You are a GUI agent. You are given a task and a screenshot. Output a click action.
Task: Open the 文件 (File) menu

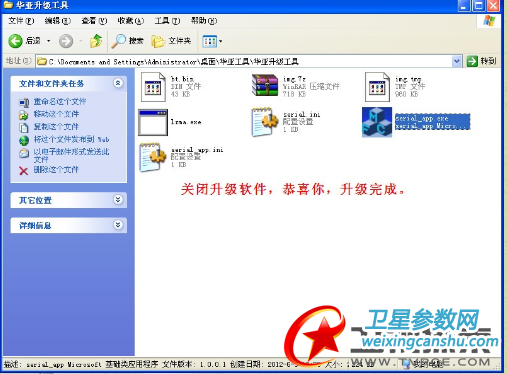tap(21, 21)
